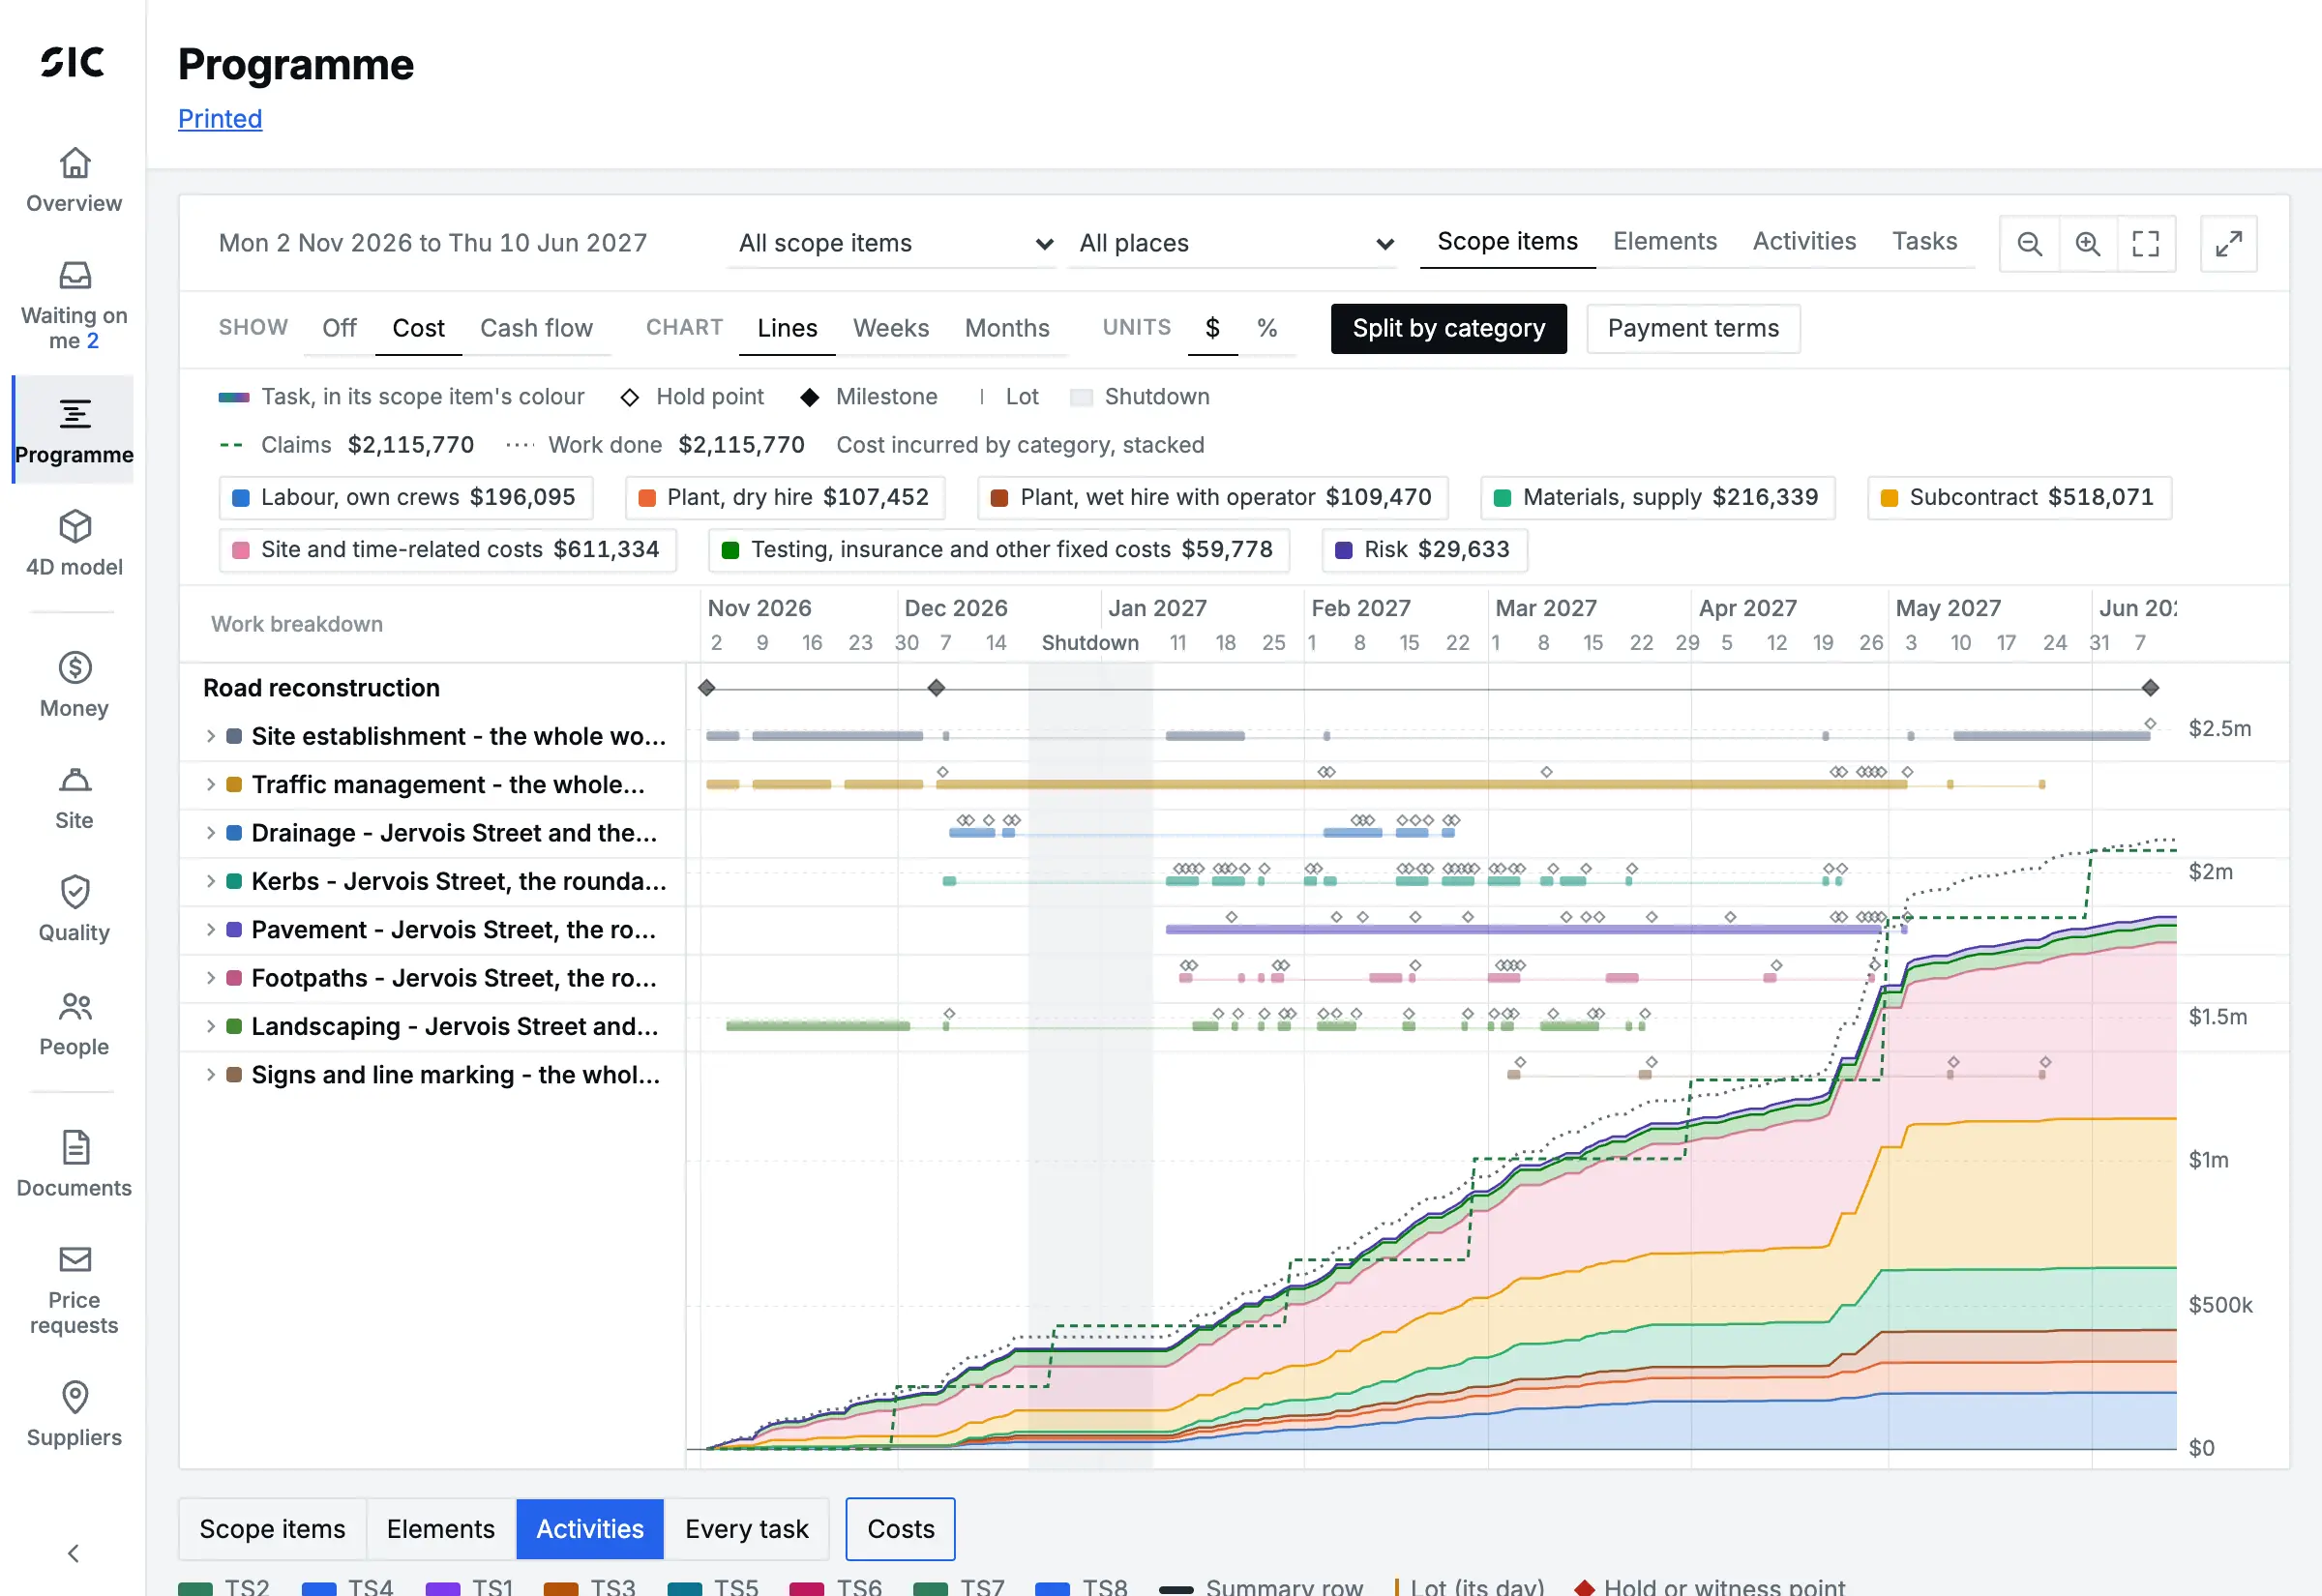
Task: Toggle Split by category off
Action: click(1448, 328)
